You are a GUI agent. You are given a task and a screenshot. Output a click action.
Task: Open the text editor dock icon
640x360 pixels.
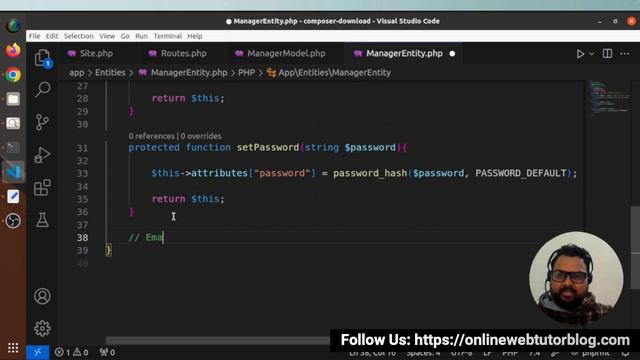click(x=13, y=196)
